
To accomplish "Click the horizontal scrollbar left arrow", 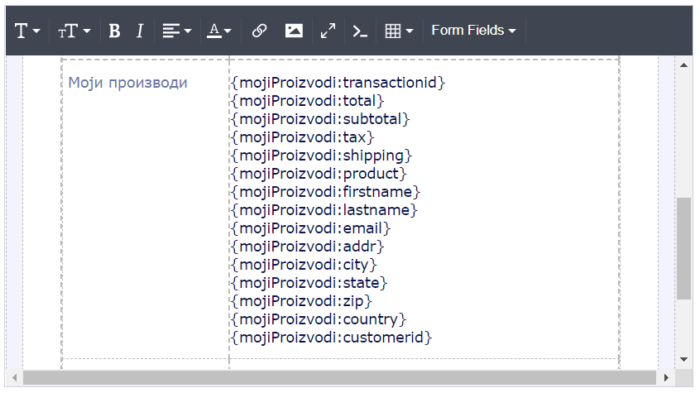I will click(x=15, y=378).
